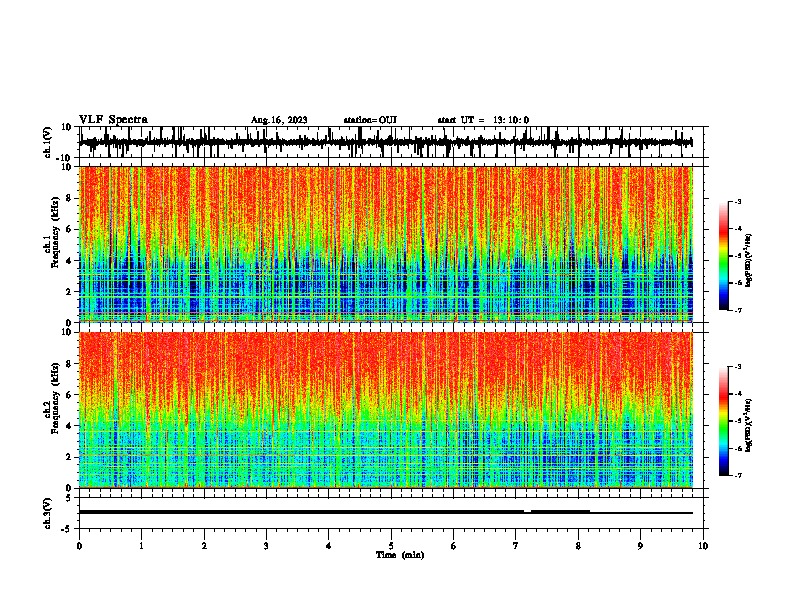This screenshot has width=792, height=612.
Task: Click the ch.3 voltage trace panel
Action: pos(393,513)
